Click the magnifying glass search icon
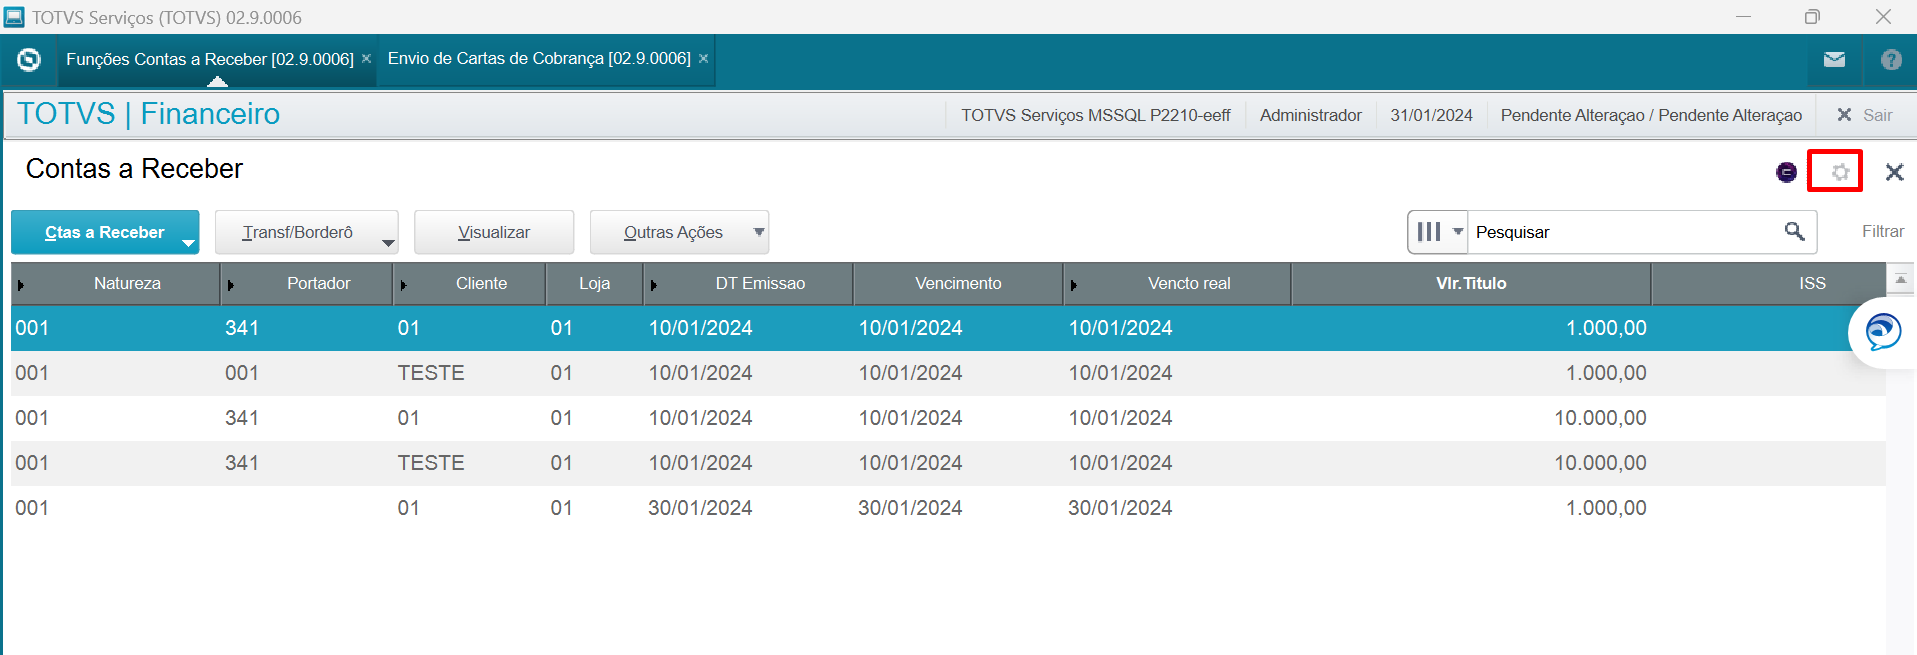The image size is (1917, 655). click(x=1794, y=232)
